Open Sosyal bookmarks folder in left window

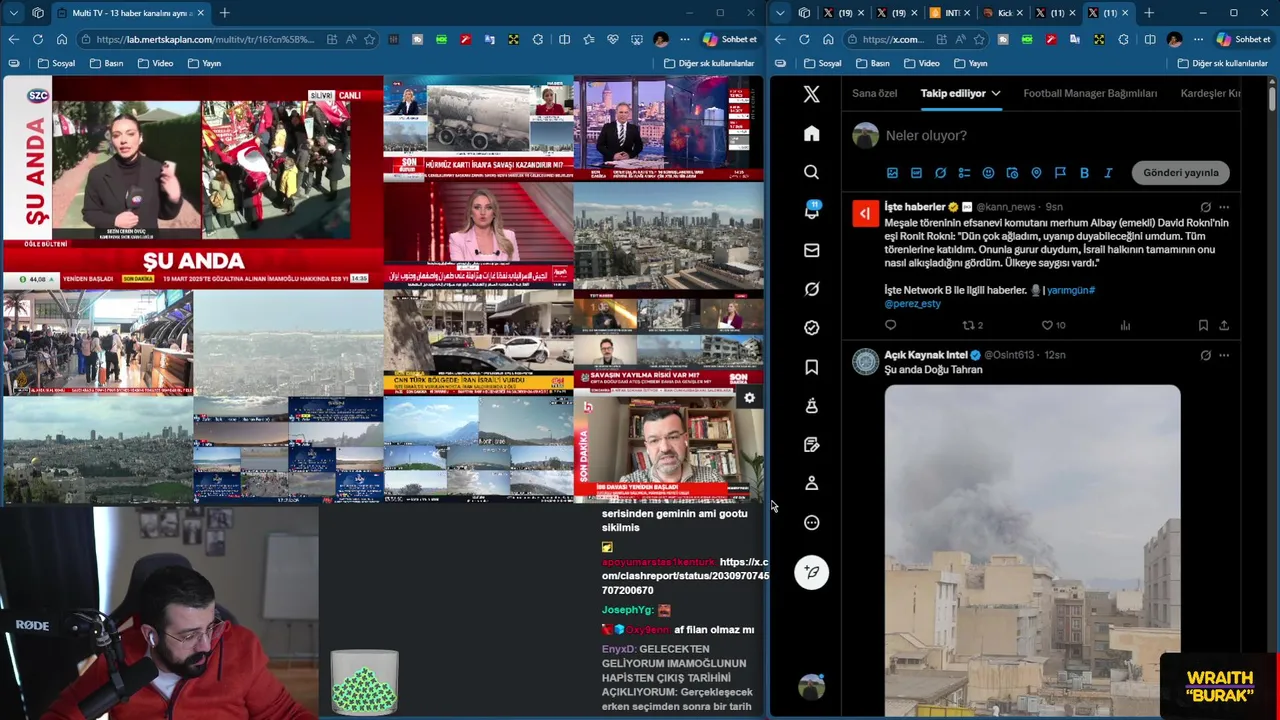(x=56, y=63)
